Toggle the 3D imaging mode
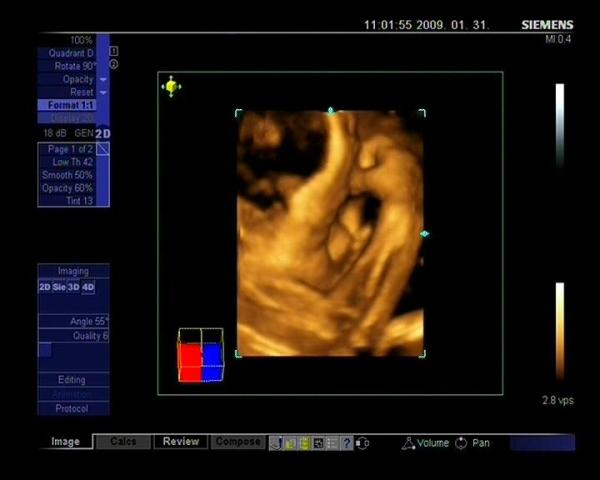Image resolution: width=600 pixels, height=480 pixels. pyautogui.click(x=73, y=287)
